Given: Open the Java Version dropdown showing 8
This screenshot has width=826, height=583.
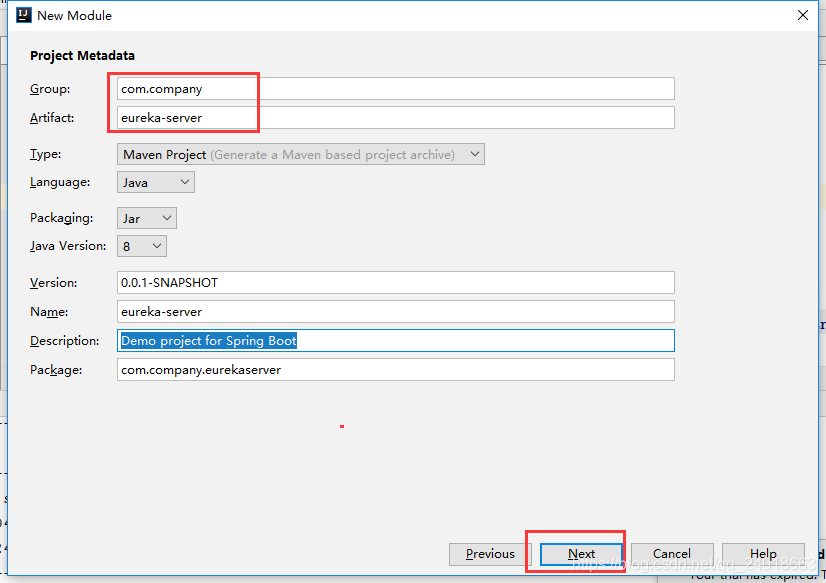Looking at the screenshot, I should 142,246.
